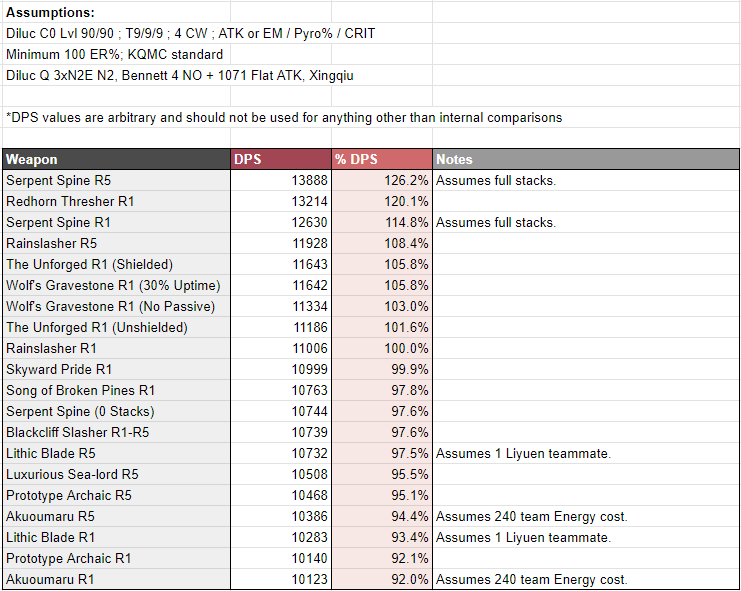Click the DPS values arbitrary disclaimer text

pyautogui.click(x=284, y=118)
